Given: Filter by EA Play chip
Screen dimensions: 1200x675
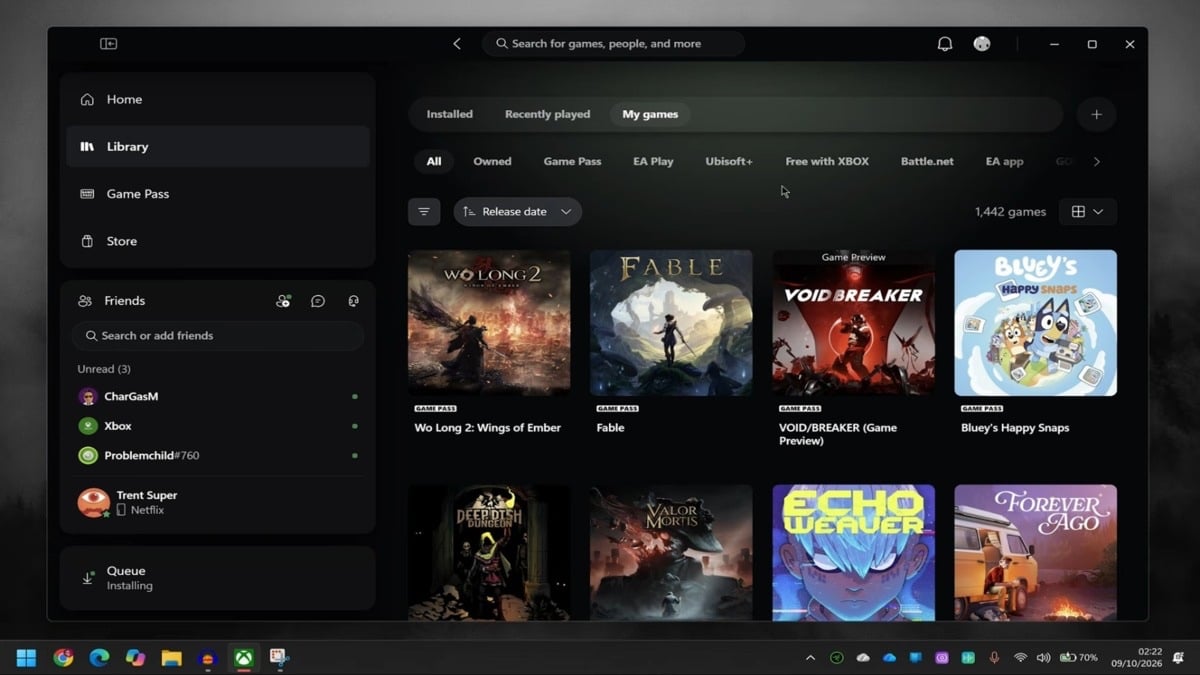Looking at the screenshot, I should point(653,161).
